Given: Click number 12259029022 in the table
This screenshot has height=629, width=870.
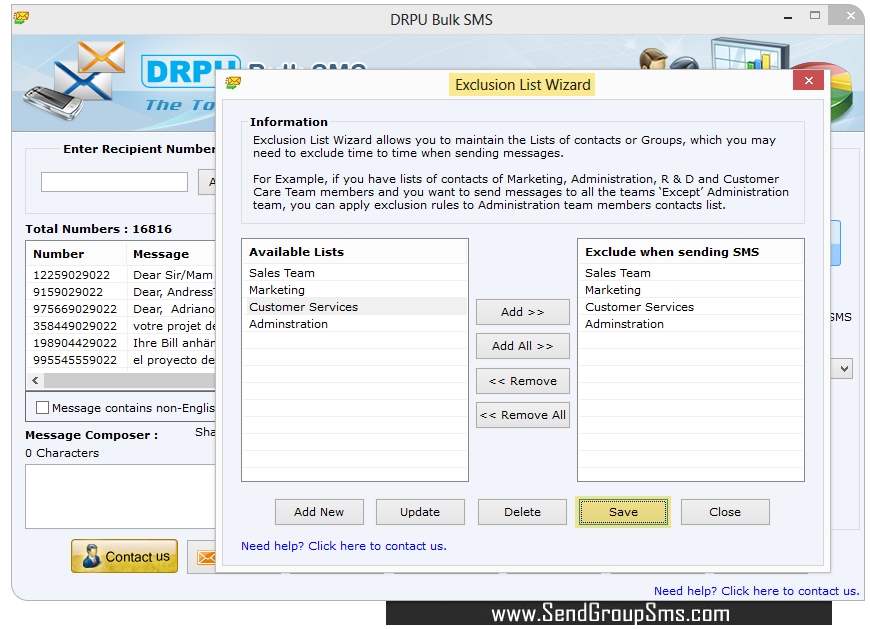Looking at the screenshot, I should (x=72, y=275).
